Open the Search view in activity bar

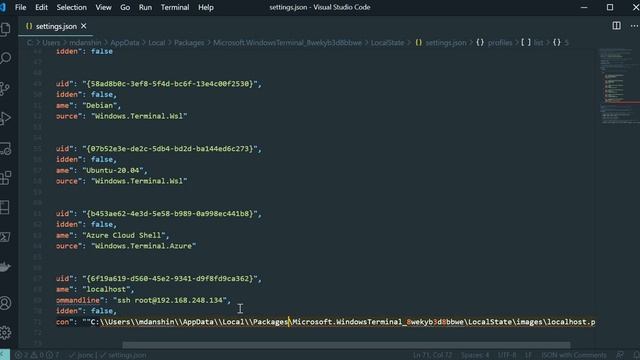point(6,58)
